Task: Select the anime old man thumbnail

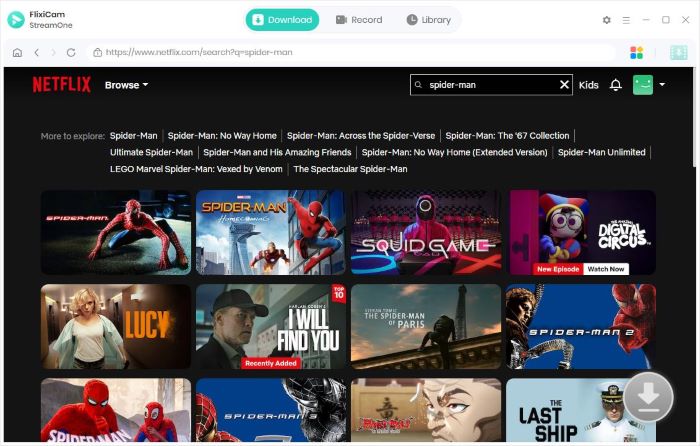Action: pyautogui.click(x=426, y=410)
